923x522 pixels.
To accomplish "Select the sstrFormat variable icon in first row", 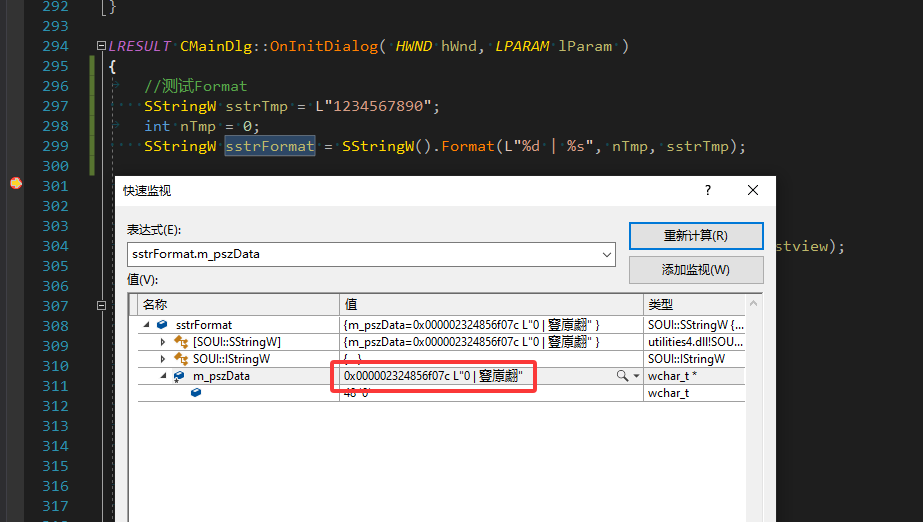I will tap(162, 325).
